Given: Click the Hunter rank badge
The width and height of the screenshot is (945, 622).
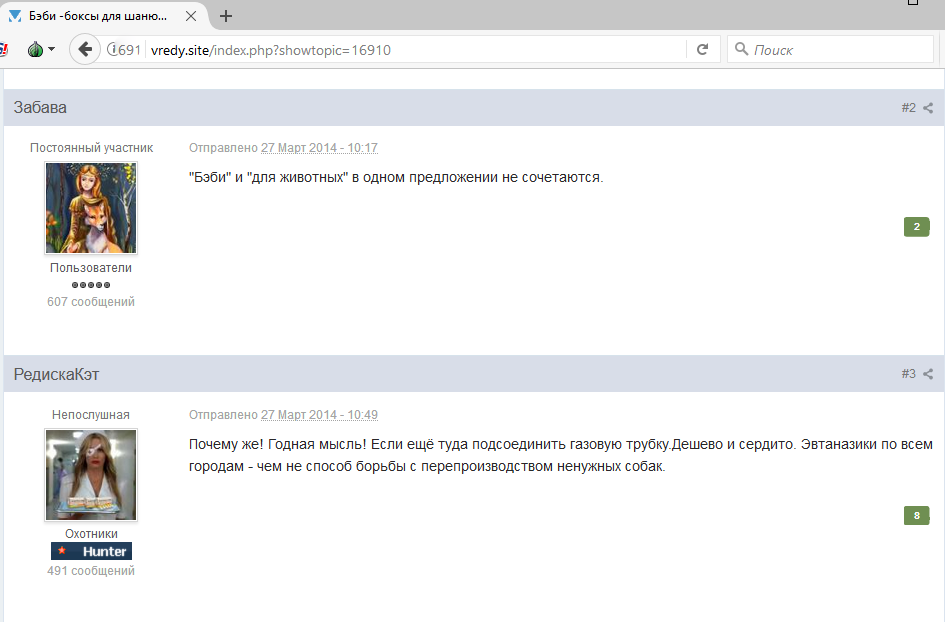Looking at the screenshot, I should [92, 551].
